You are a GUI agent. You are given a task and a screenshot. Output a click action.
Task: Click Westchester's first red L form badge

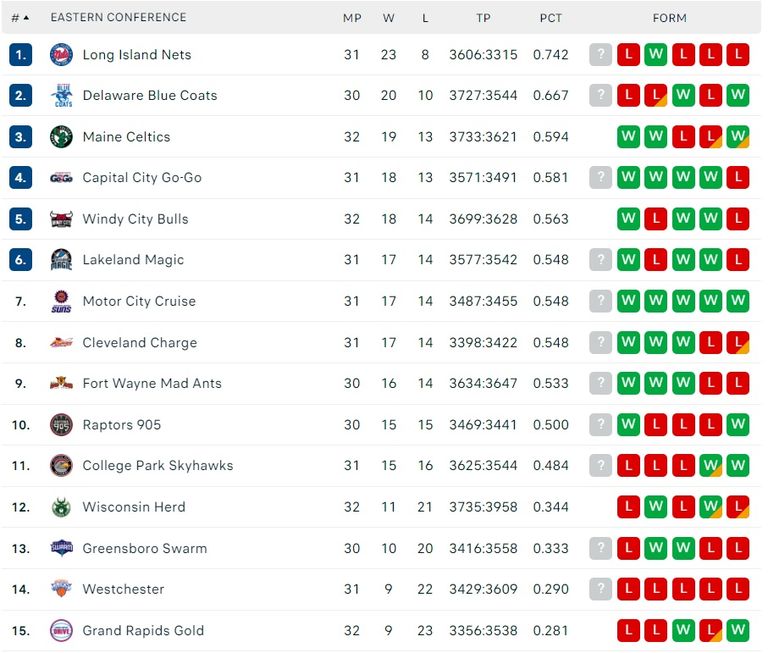[x=628, y=589]
